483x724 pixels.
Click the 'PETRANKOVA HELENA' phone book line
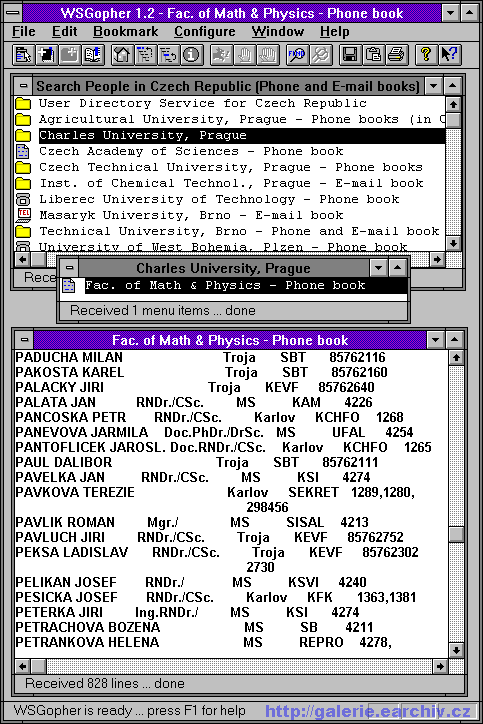(204, 643)
